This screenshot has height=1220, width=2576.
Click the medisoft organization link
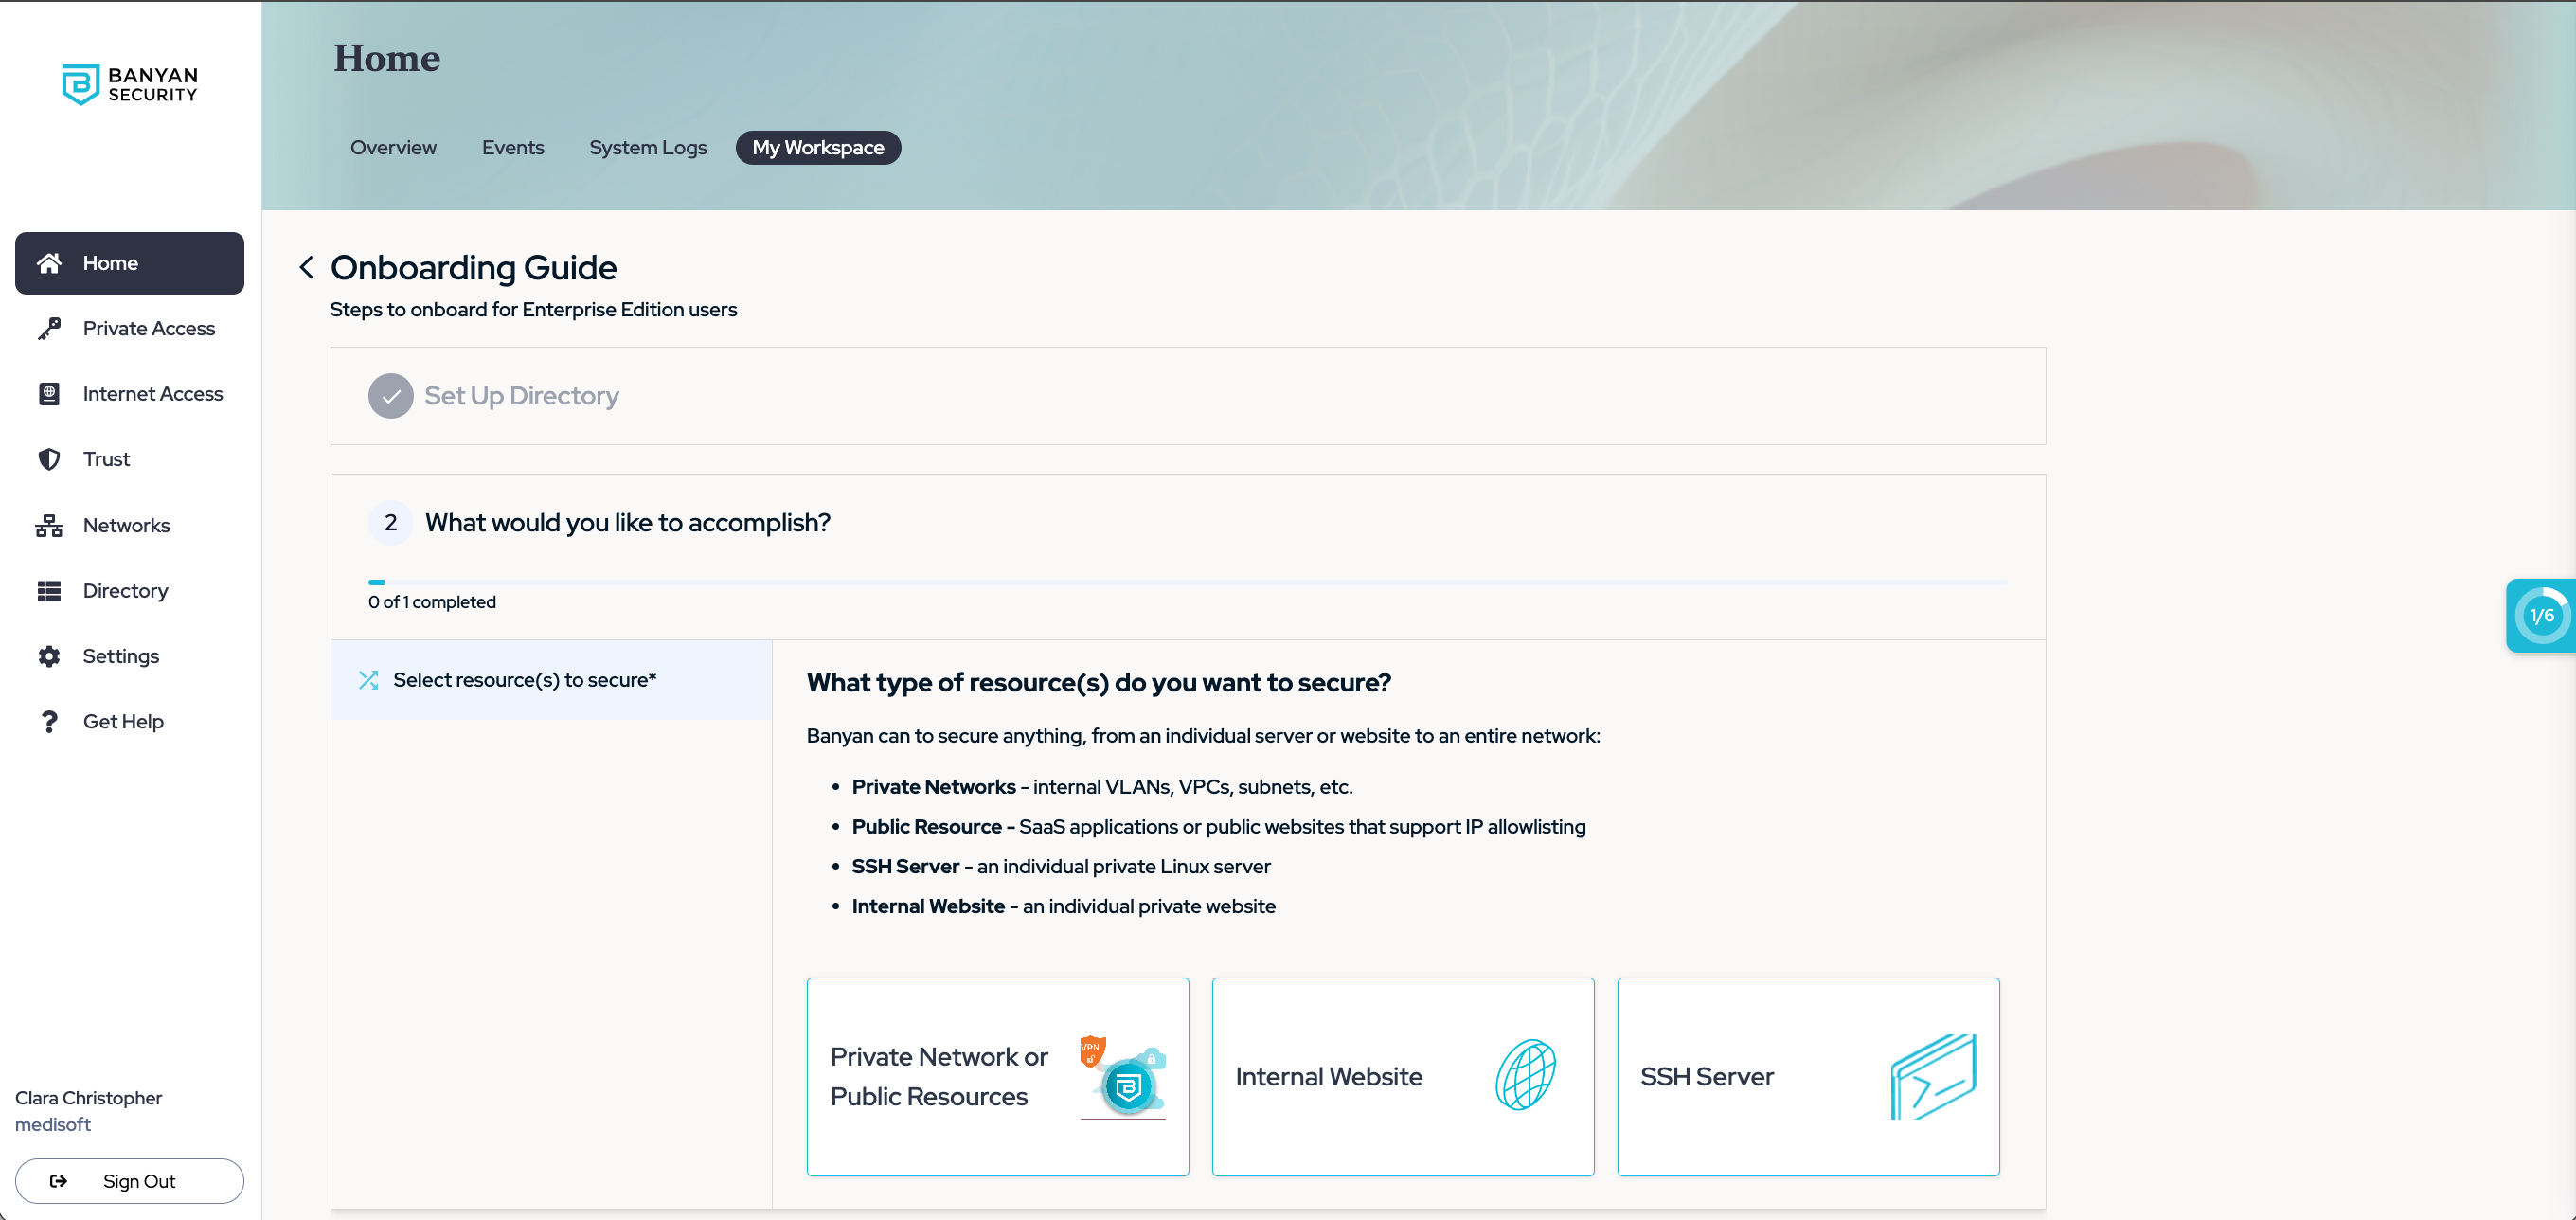tap(52, 1124)
